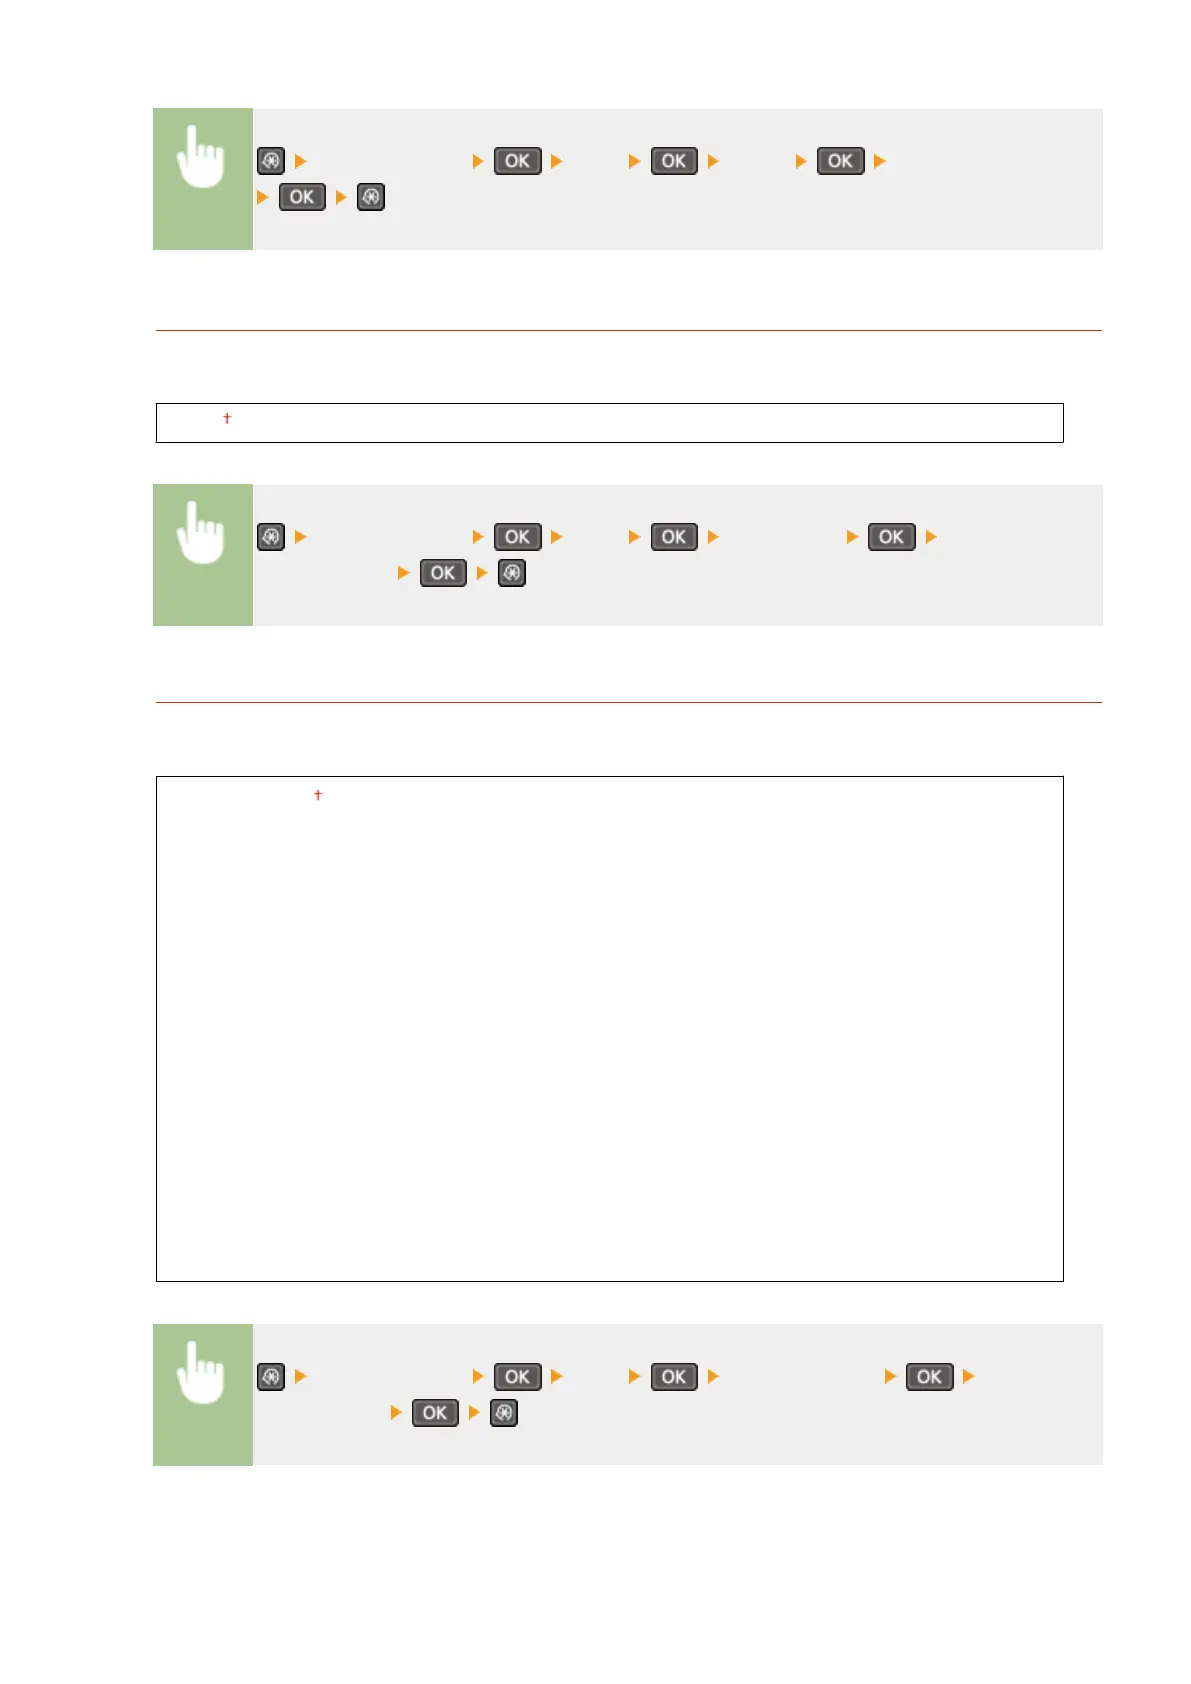Click the pointing hand icon in the middle procedure panel

201,532
